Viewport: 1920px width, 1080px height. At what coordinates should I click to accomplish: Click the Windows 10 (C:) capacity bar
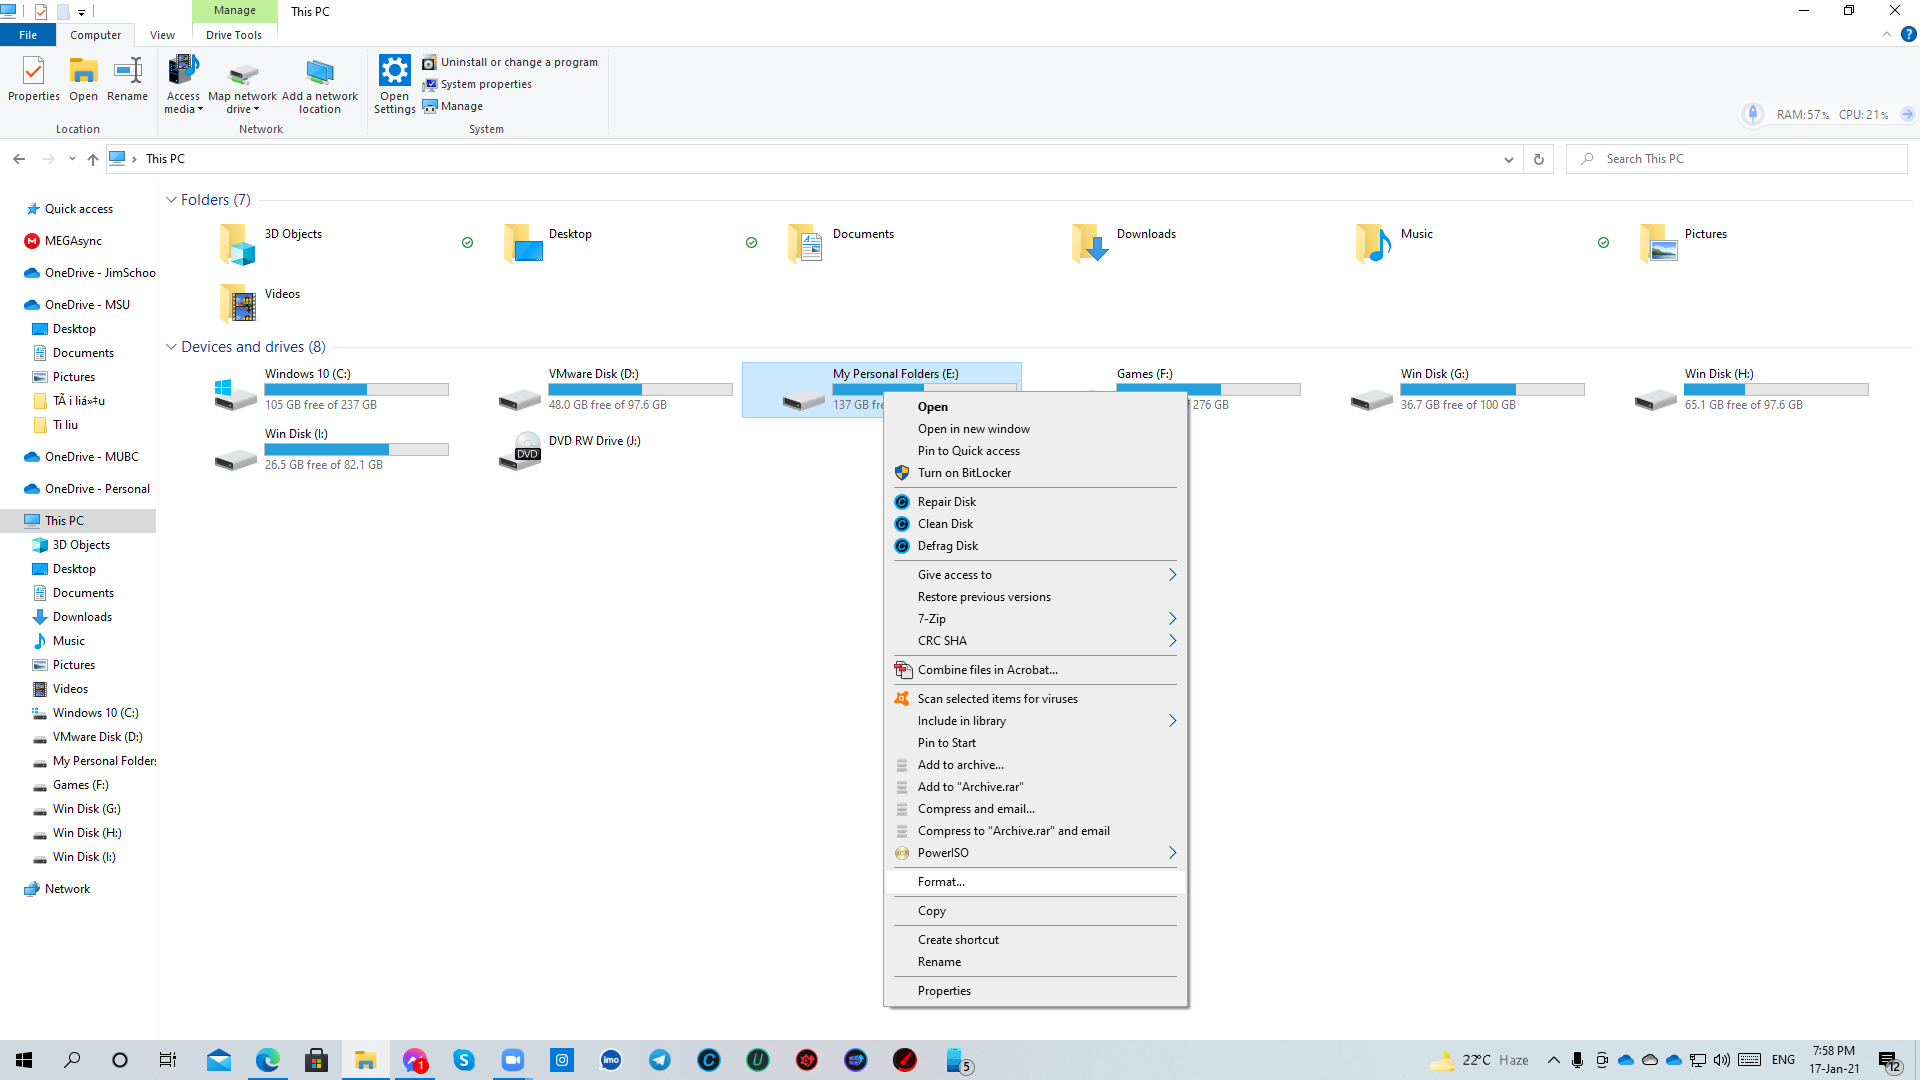click(x=355, y=389)
